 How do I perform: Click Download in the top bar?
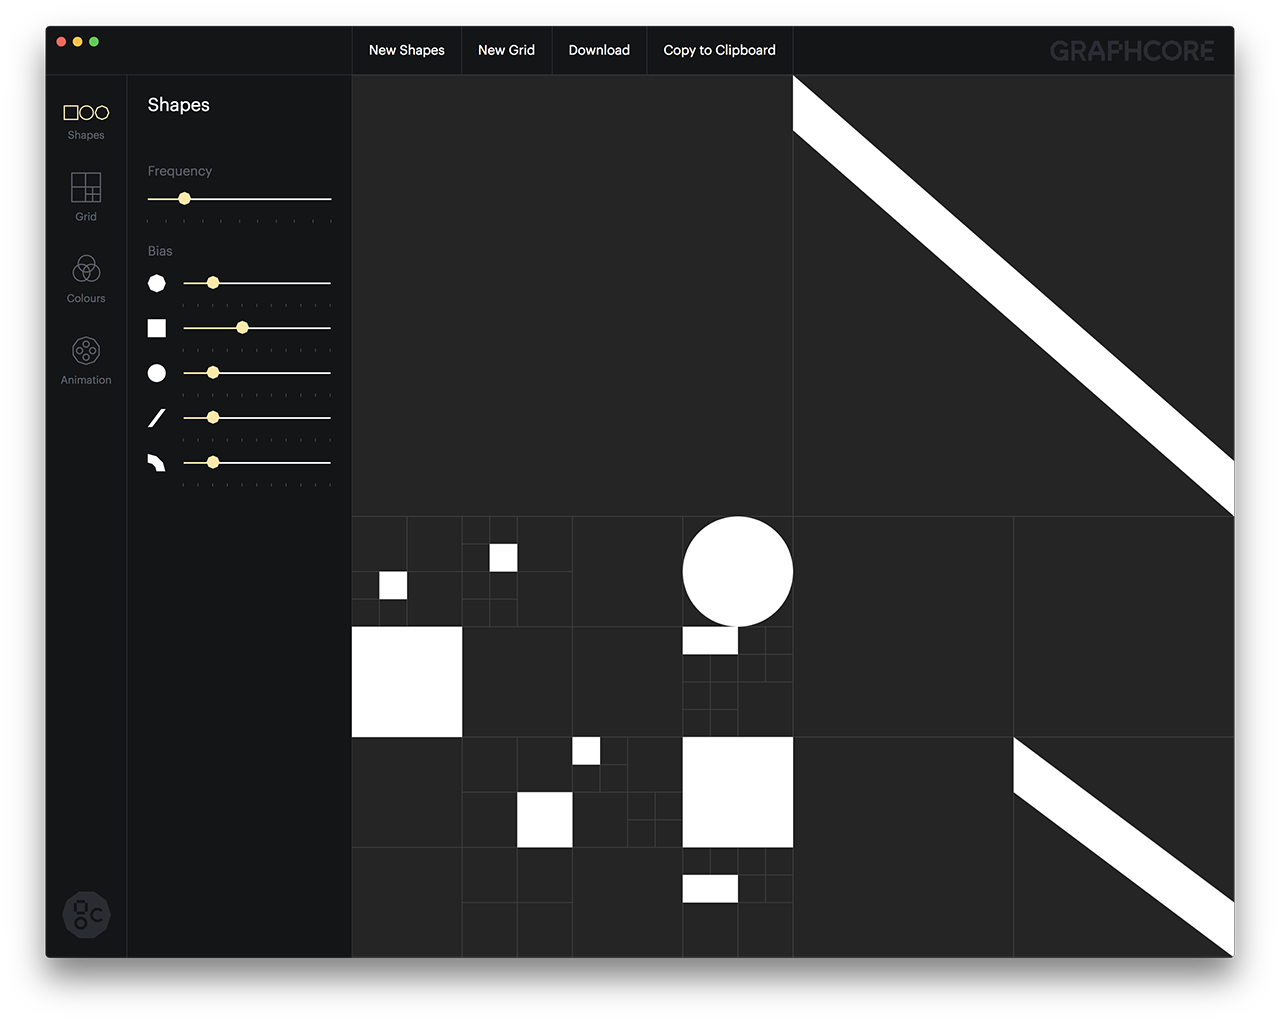click(x=599, y=50)
